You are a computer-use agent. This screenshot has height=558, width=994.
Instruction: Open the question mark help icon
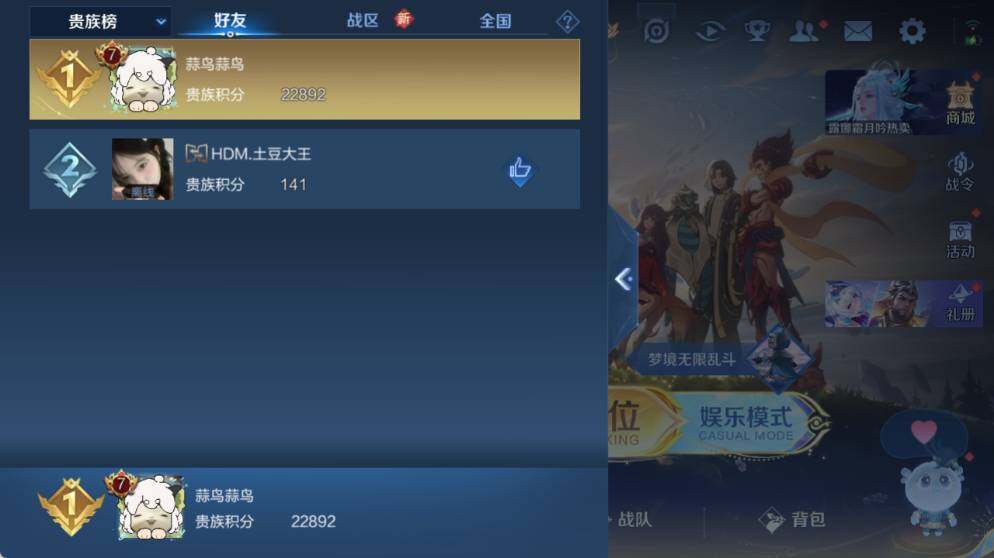click(567, 22)
